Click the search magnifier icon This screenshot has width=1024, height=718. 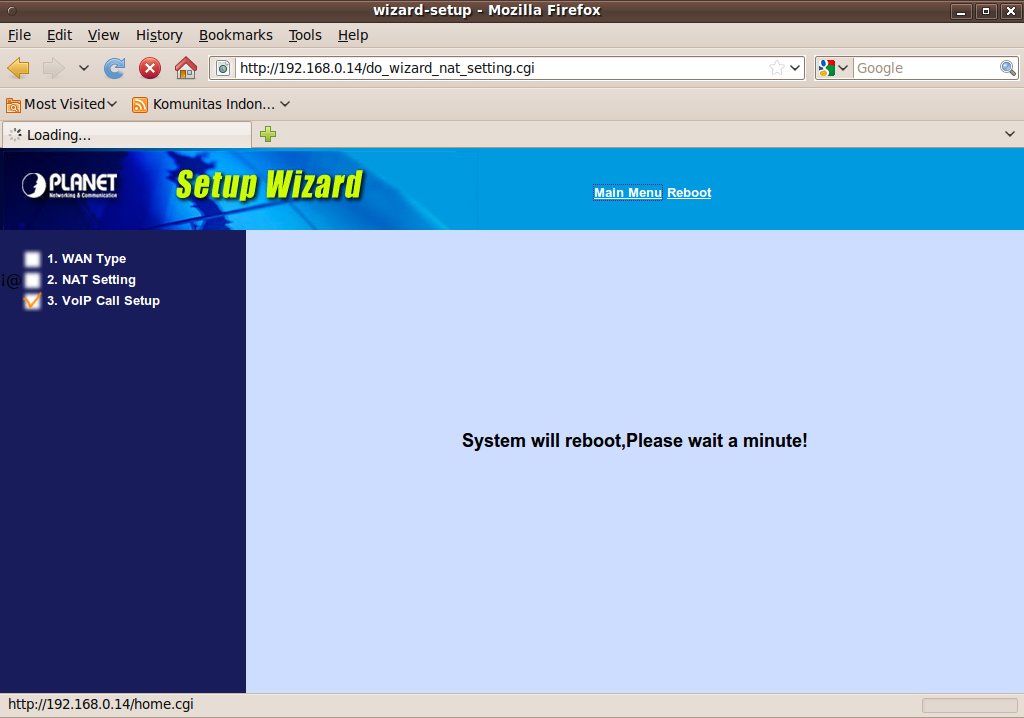(x=1008, y=68)
